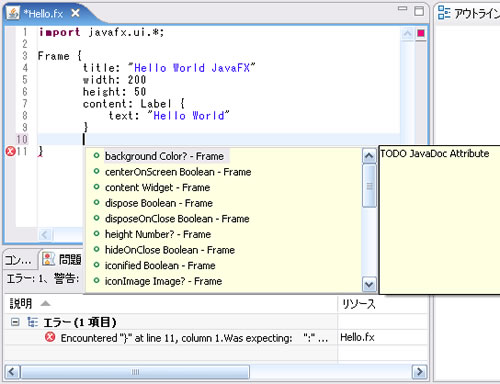Minimize the editor pane
Screen dimensions: 500x384
click(403, 9)
